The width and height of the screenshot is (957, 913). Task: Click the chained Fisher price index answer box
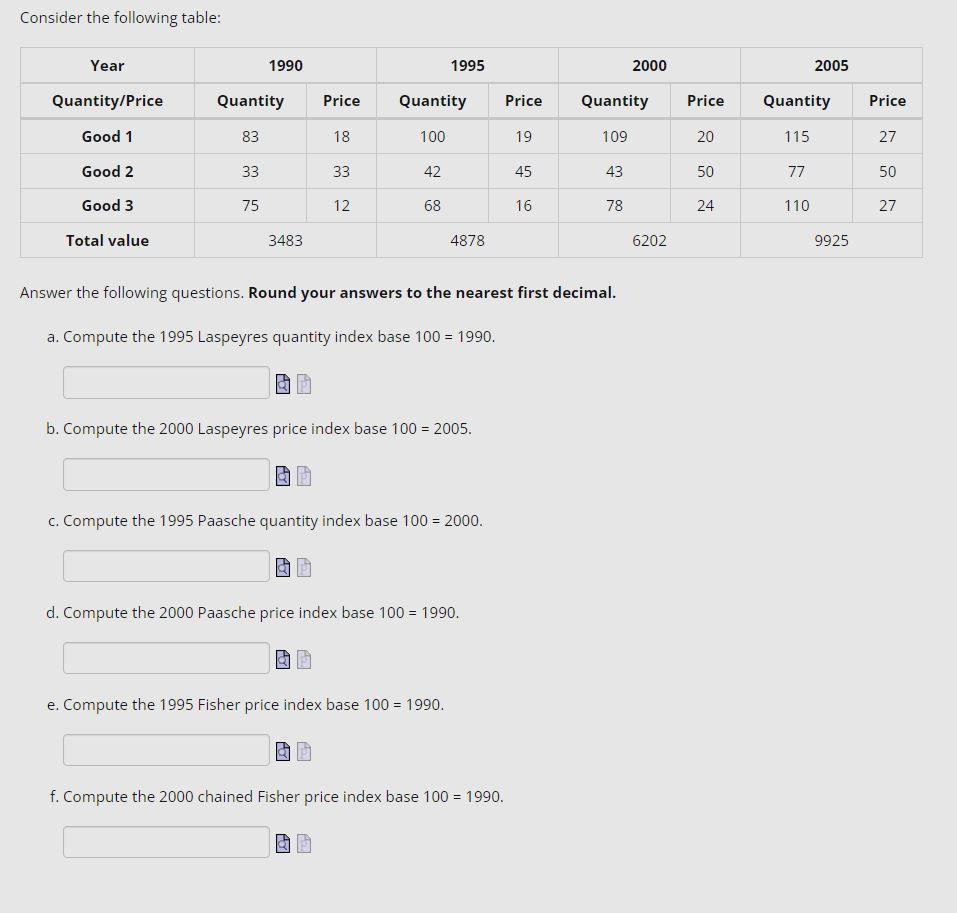click(165, 841)
